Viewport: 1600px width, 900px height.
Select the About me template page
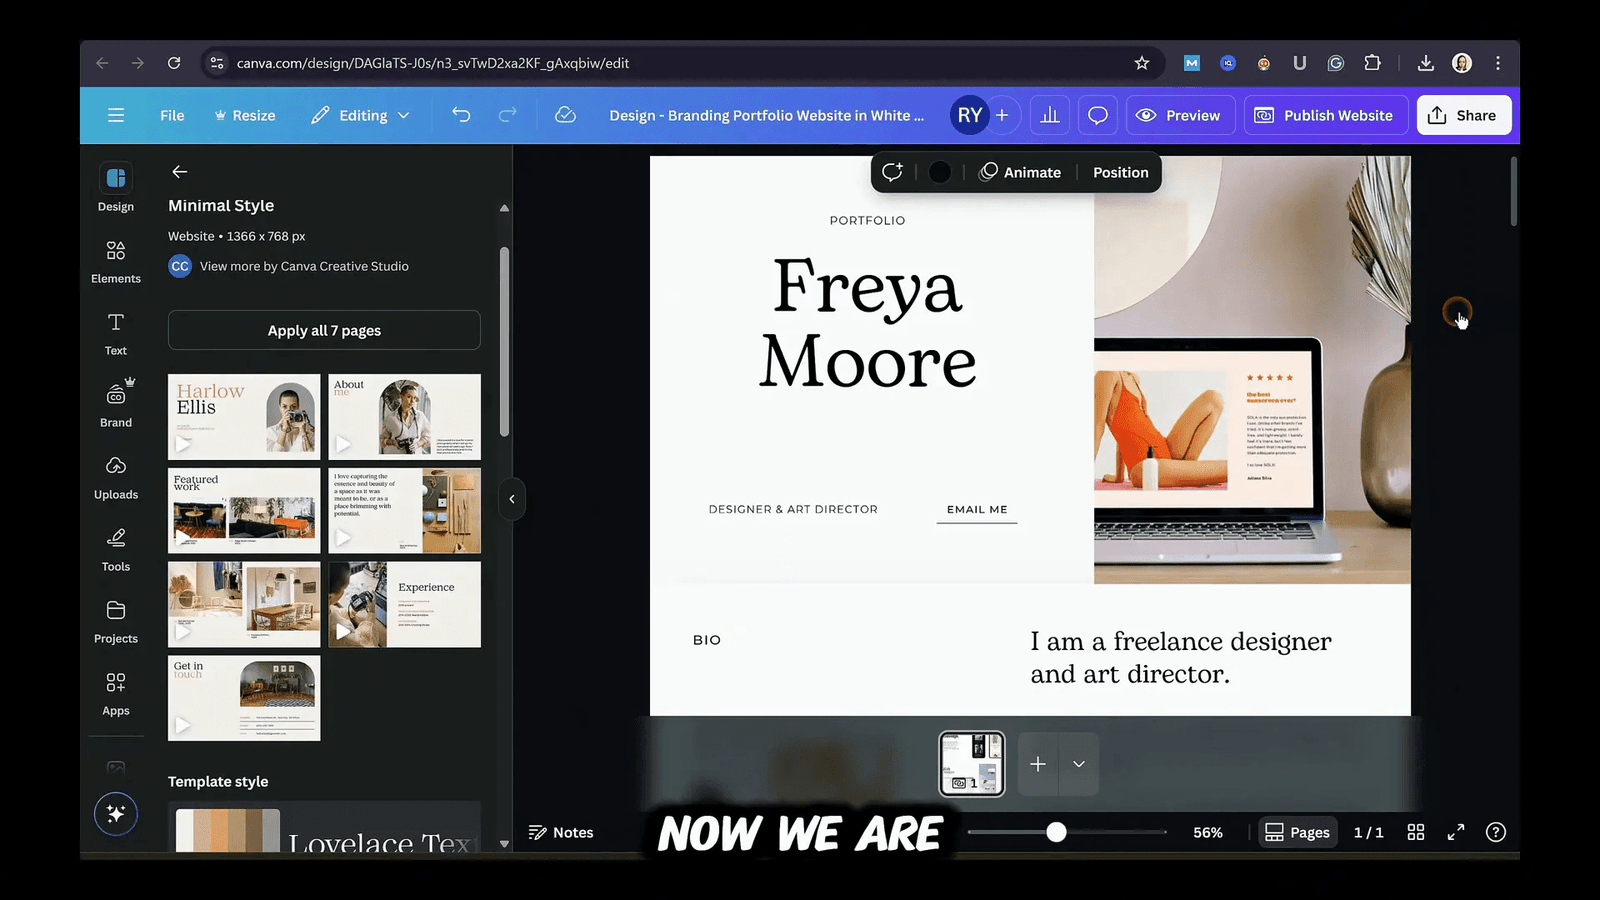[x=405, y=417]
